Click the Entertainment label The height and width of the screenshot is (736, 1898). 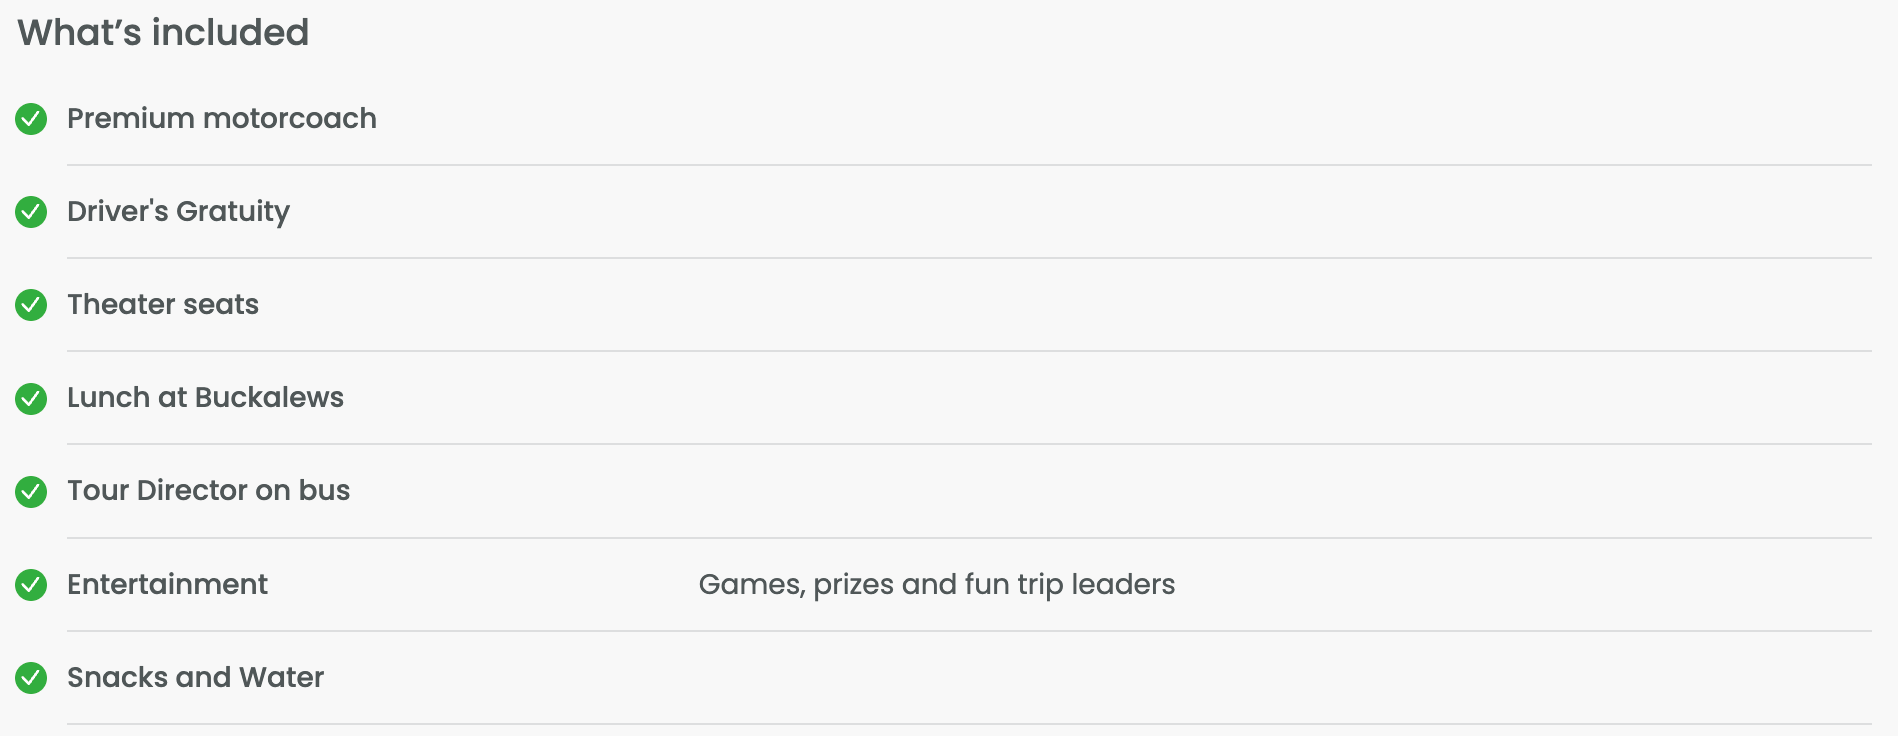pyautogui.click(x=167, y=585)
